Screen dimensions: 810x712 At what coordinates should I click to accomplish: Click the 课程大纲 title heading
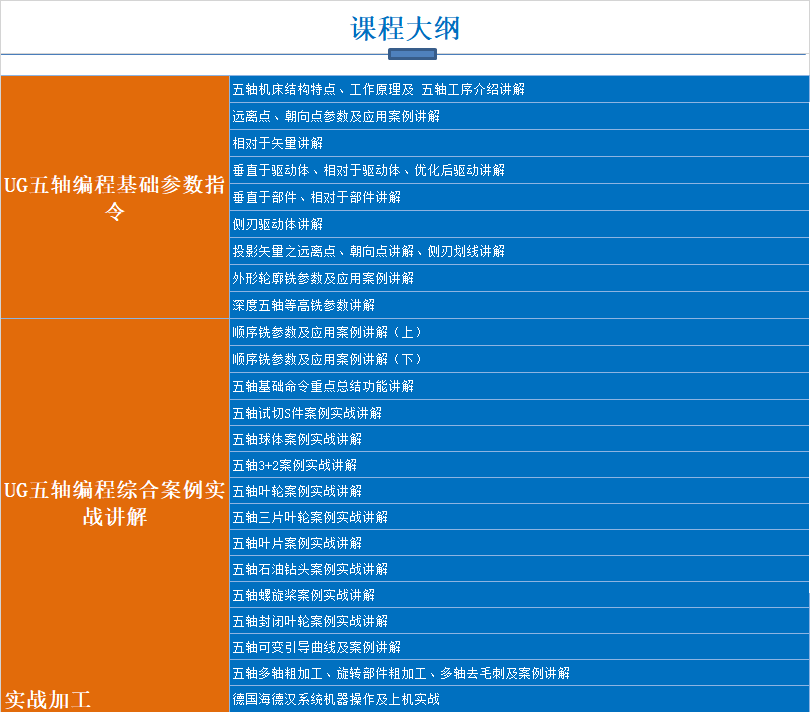tap(404, 28)
